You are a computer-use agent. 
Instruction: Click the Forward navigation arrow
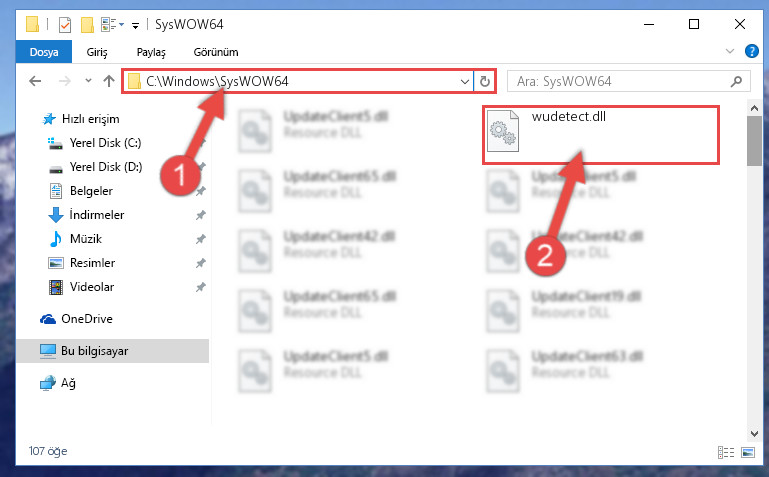tap(64, 81)
